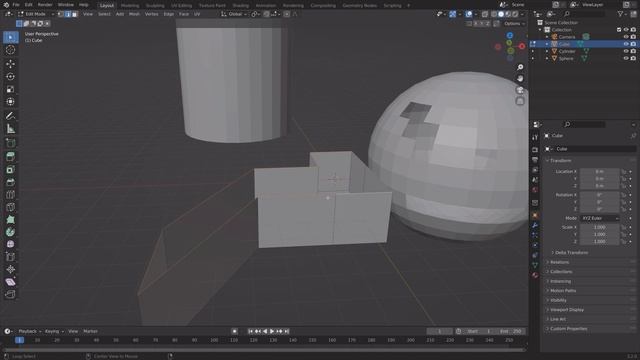Open the Mesh menu in viewport header
Viewport: 640px width, 360px height.
pyautogui.click(x=134, y=14)
